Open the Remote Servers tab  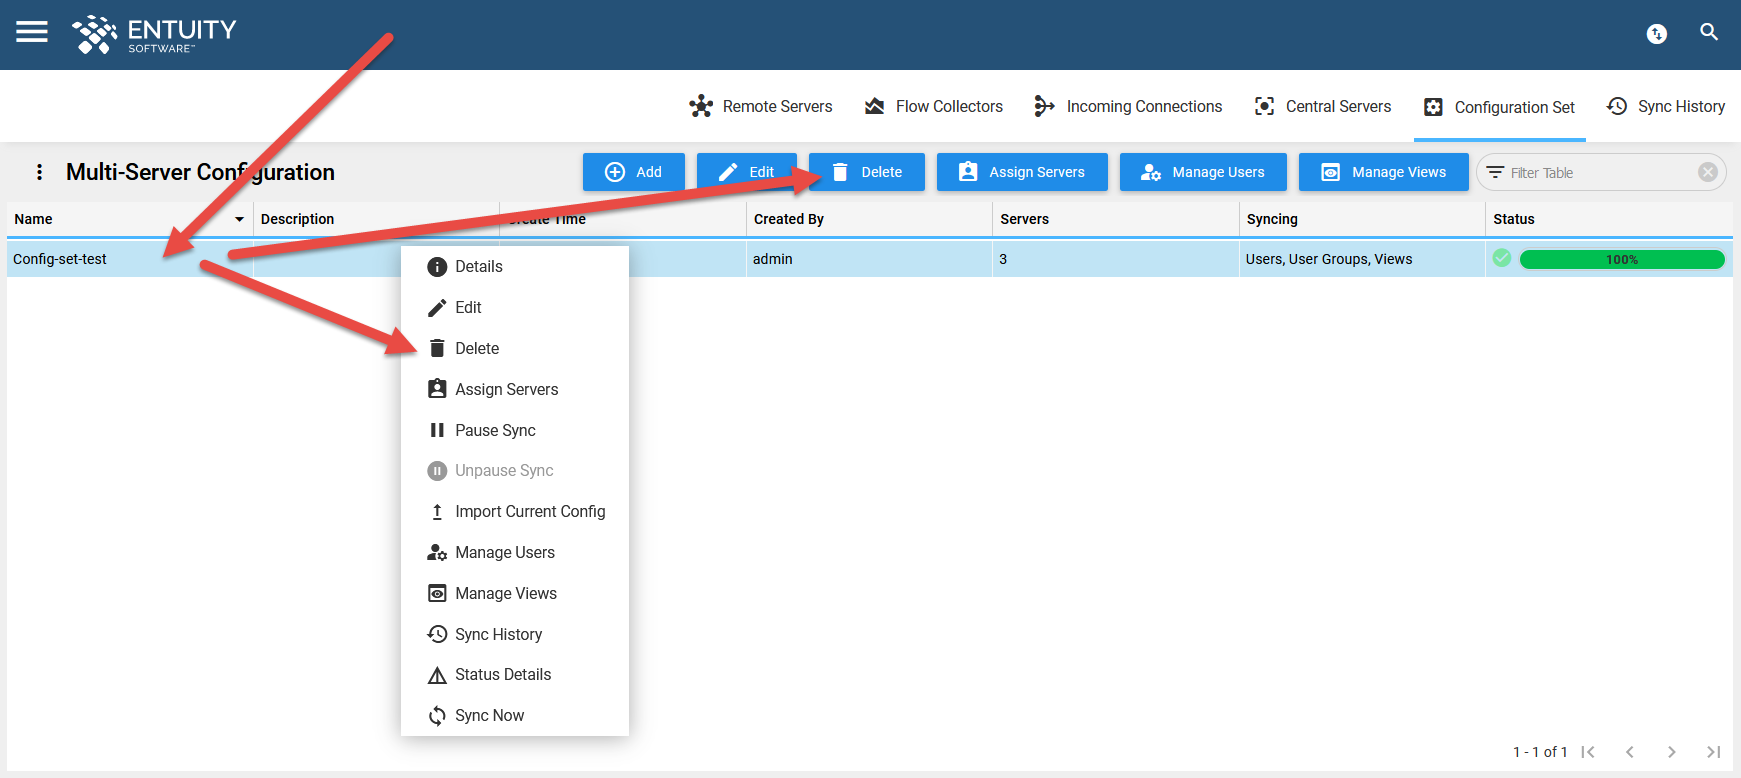761,106
